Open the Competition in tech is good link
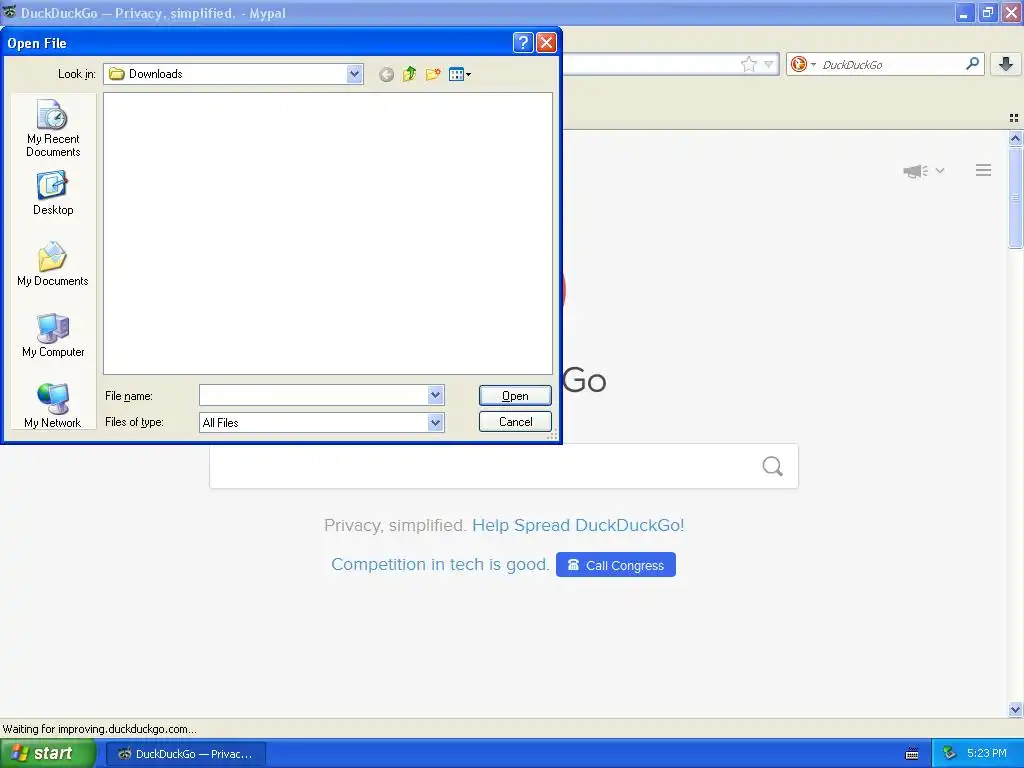The width and height of the screenshot is (1024, 768). click(440, 564)
